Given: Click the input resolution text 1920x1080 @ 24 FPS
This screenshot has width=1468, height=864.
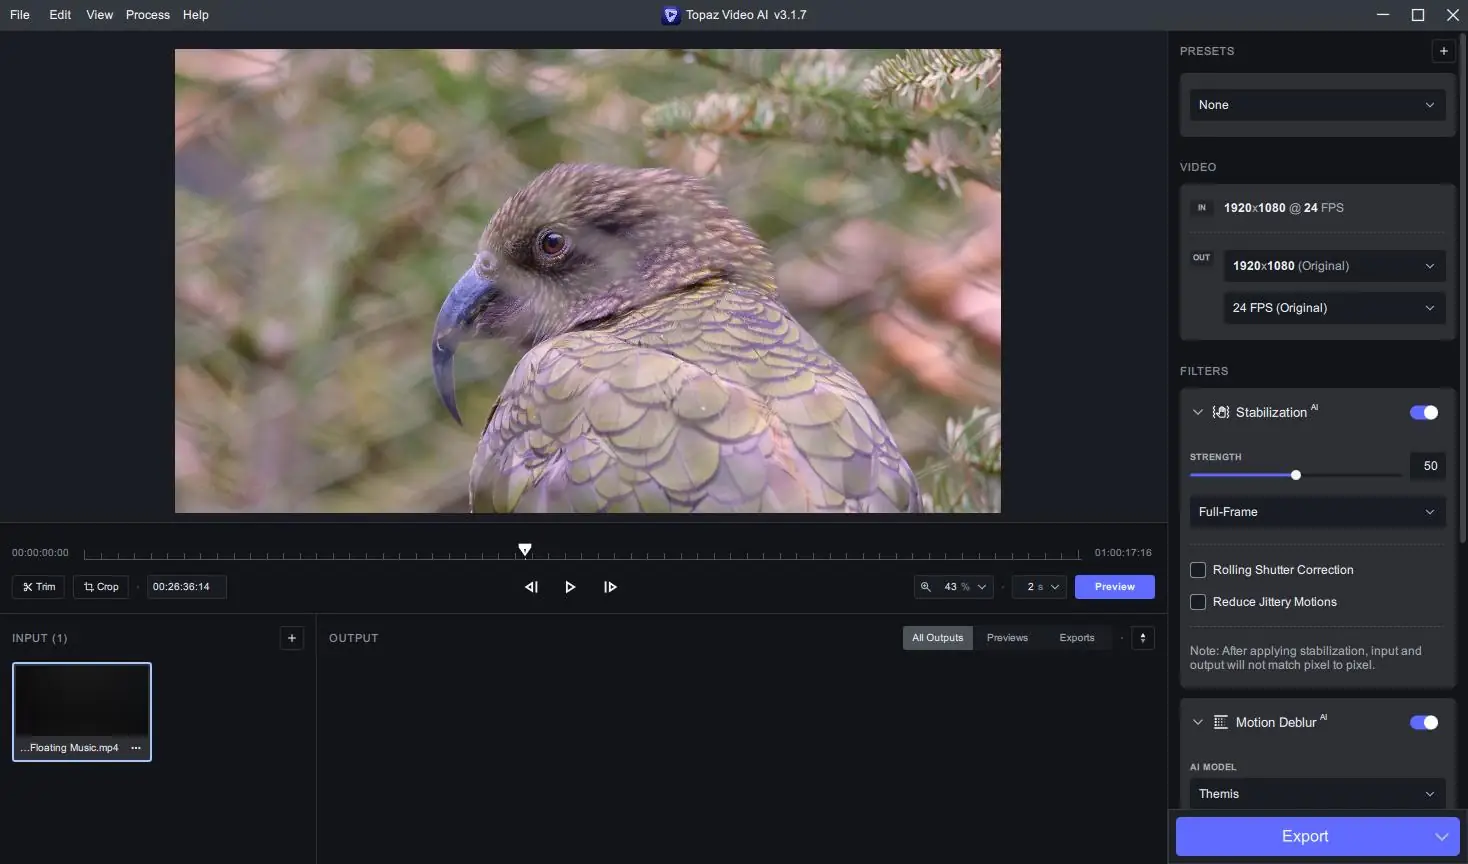Looking at the screenshot, I should (x=1284, y=208).
